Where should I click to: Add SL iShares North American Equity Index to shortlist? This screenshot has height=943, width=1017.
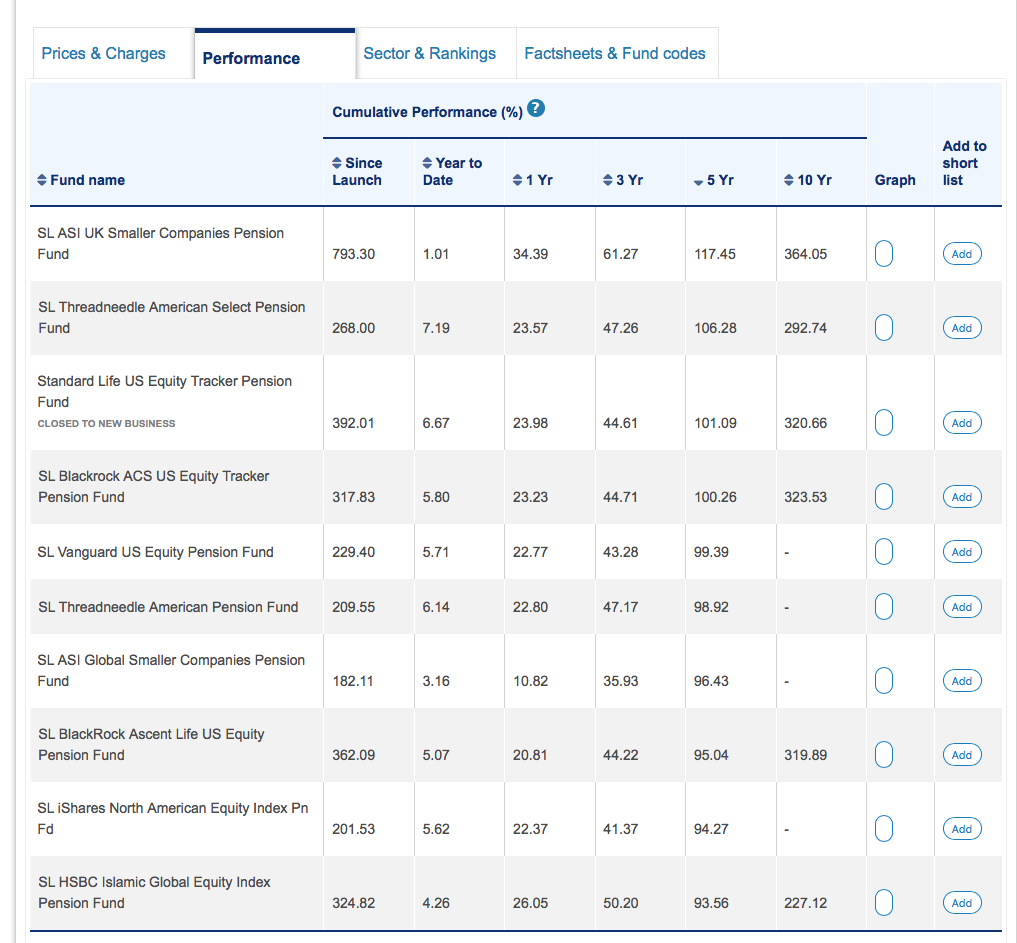click(961, 829)
